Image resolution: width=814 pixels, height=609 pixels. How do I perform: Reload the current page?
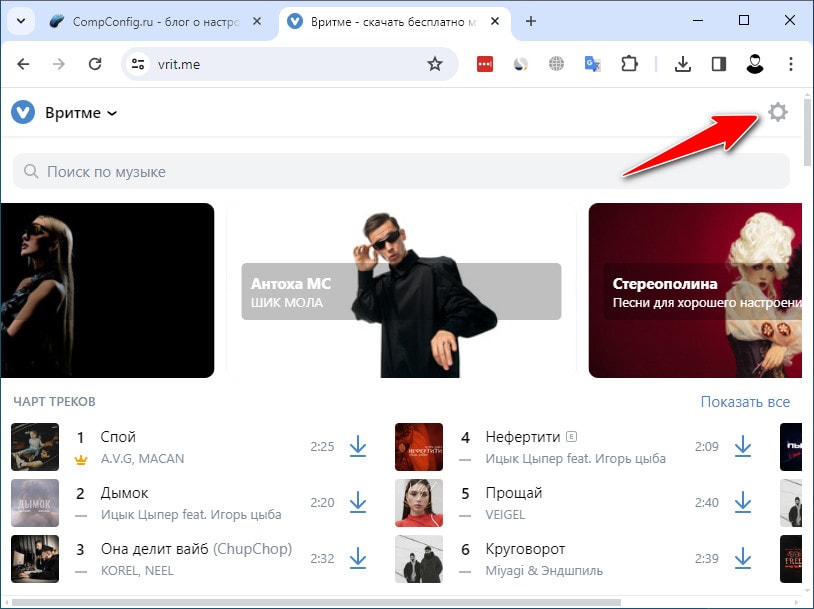coord(96,64)
